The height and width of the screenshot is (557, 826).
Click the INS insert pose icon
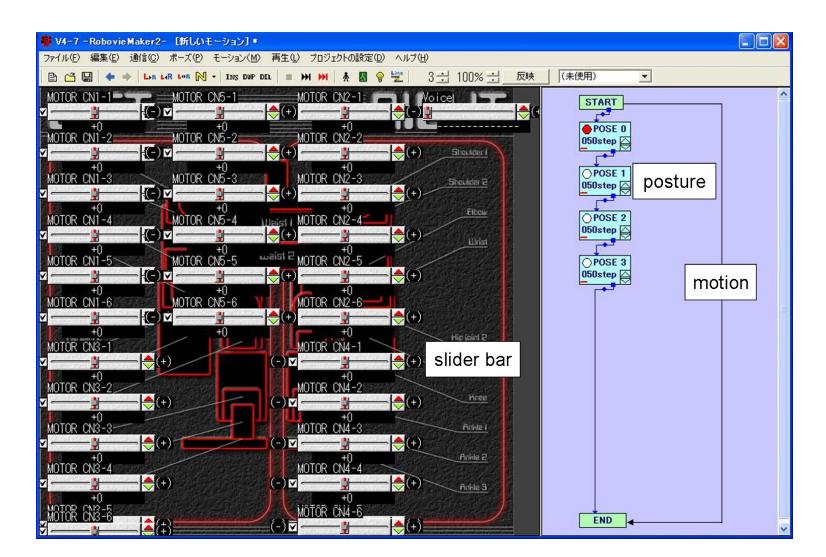click(232, 77)
